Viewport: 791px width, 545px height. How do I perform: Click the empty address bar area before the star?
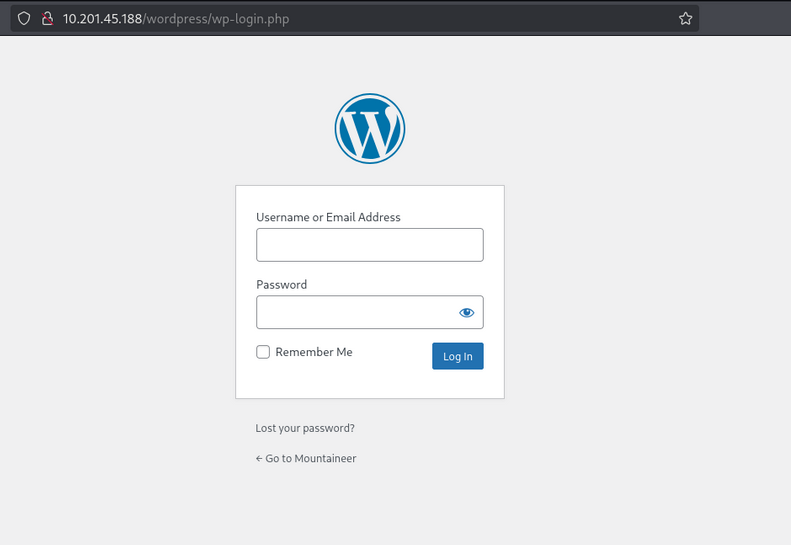click(x=480, y=19)
